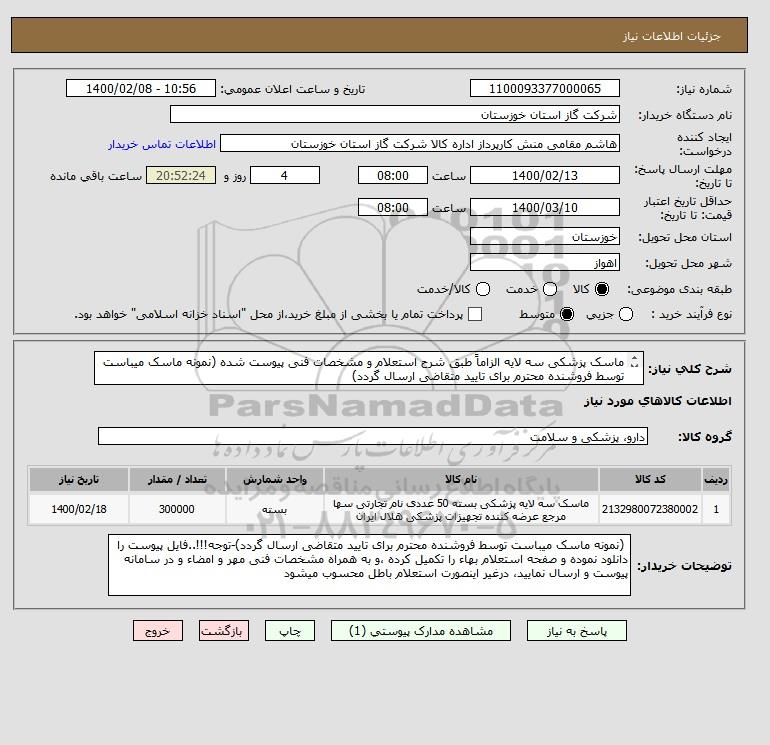Click the price validity 08:00 time field
Viewport: 770px width, 745px height.
393,207
